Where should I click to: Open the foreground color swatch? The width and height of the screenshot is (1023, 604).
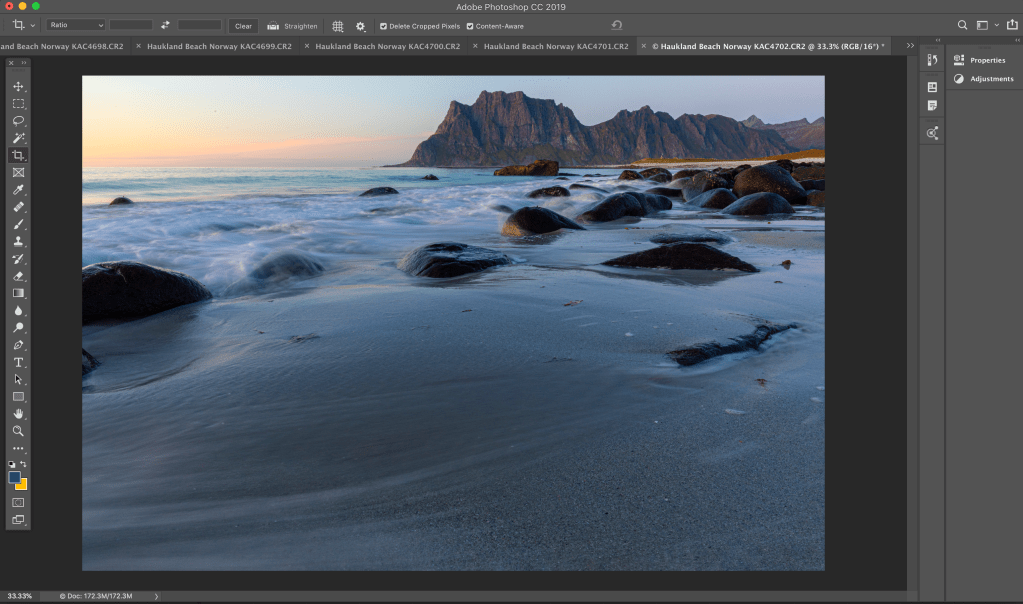15,478
